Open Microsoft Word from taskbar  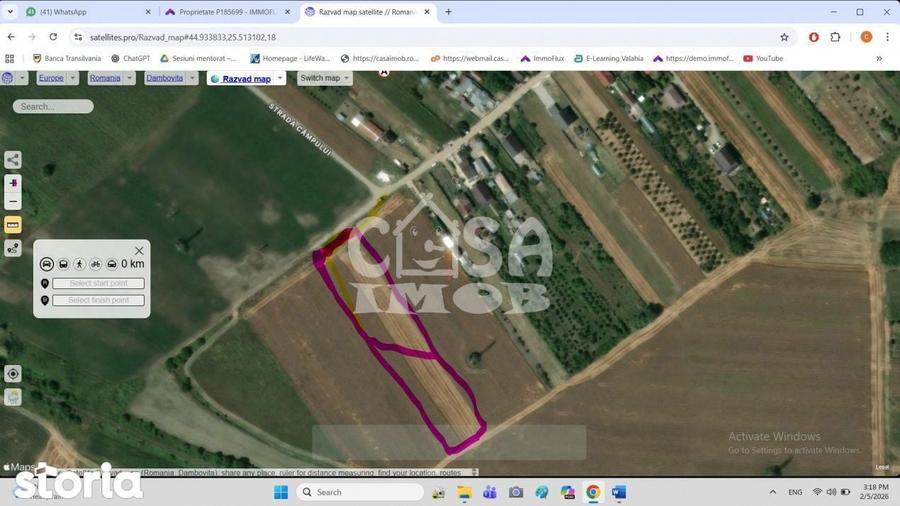[619, 492]
